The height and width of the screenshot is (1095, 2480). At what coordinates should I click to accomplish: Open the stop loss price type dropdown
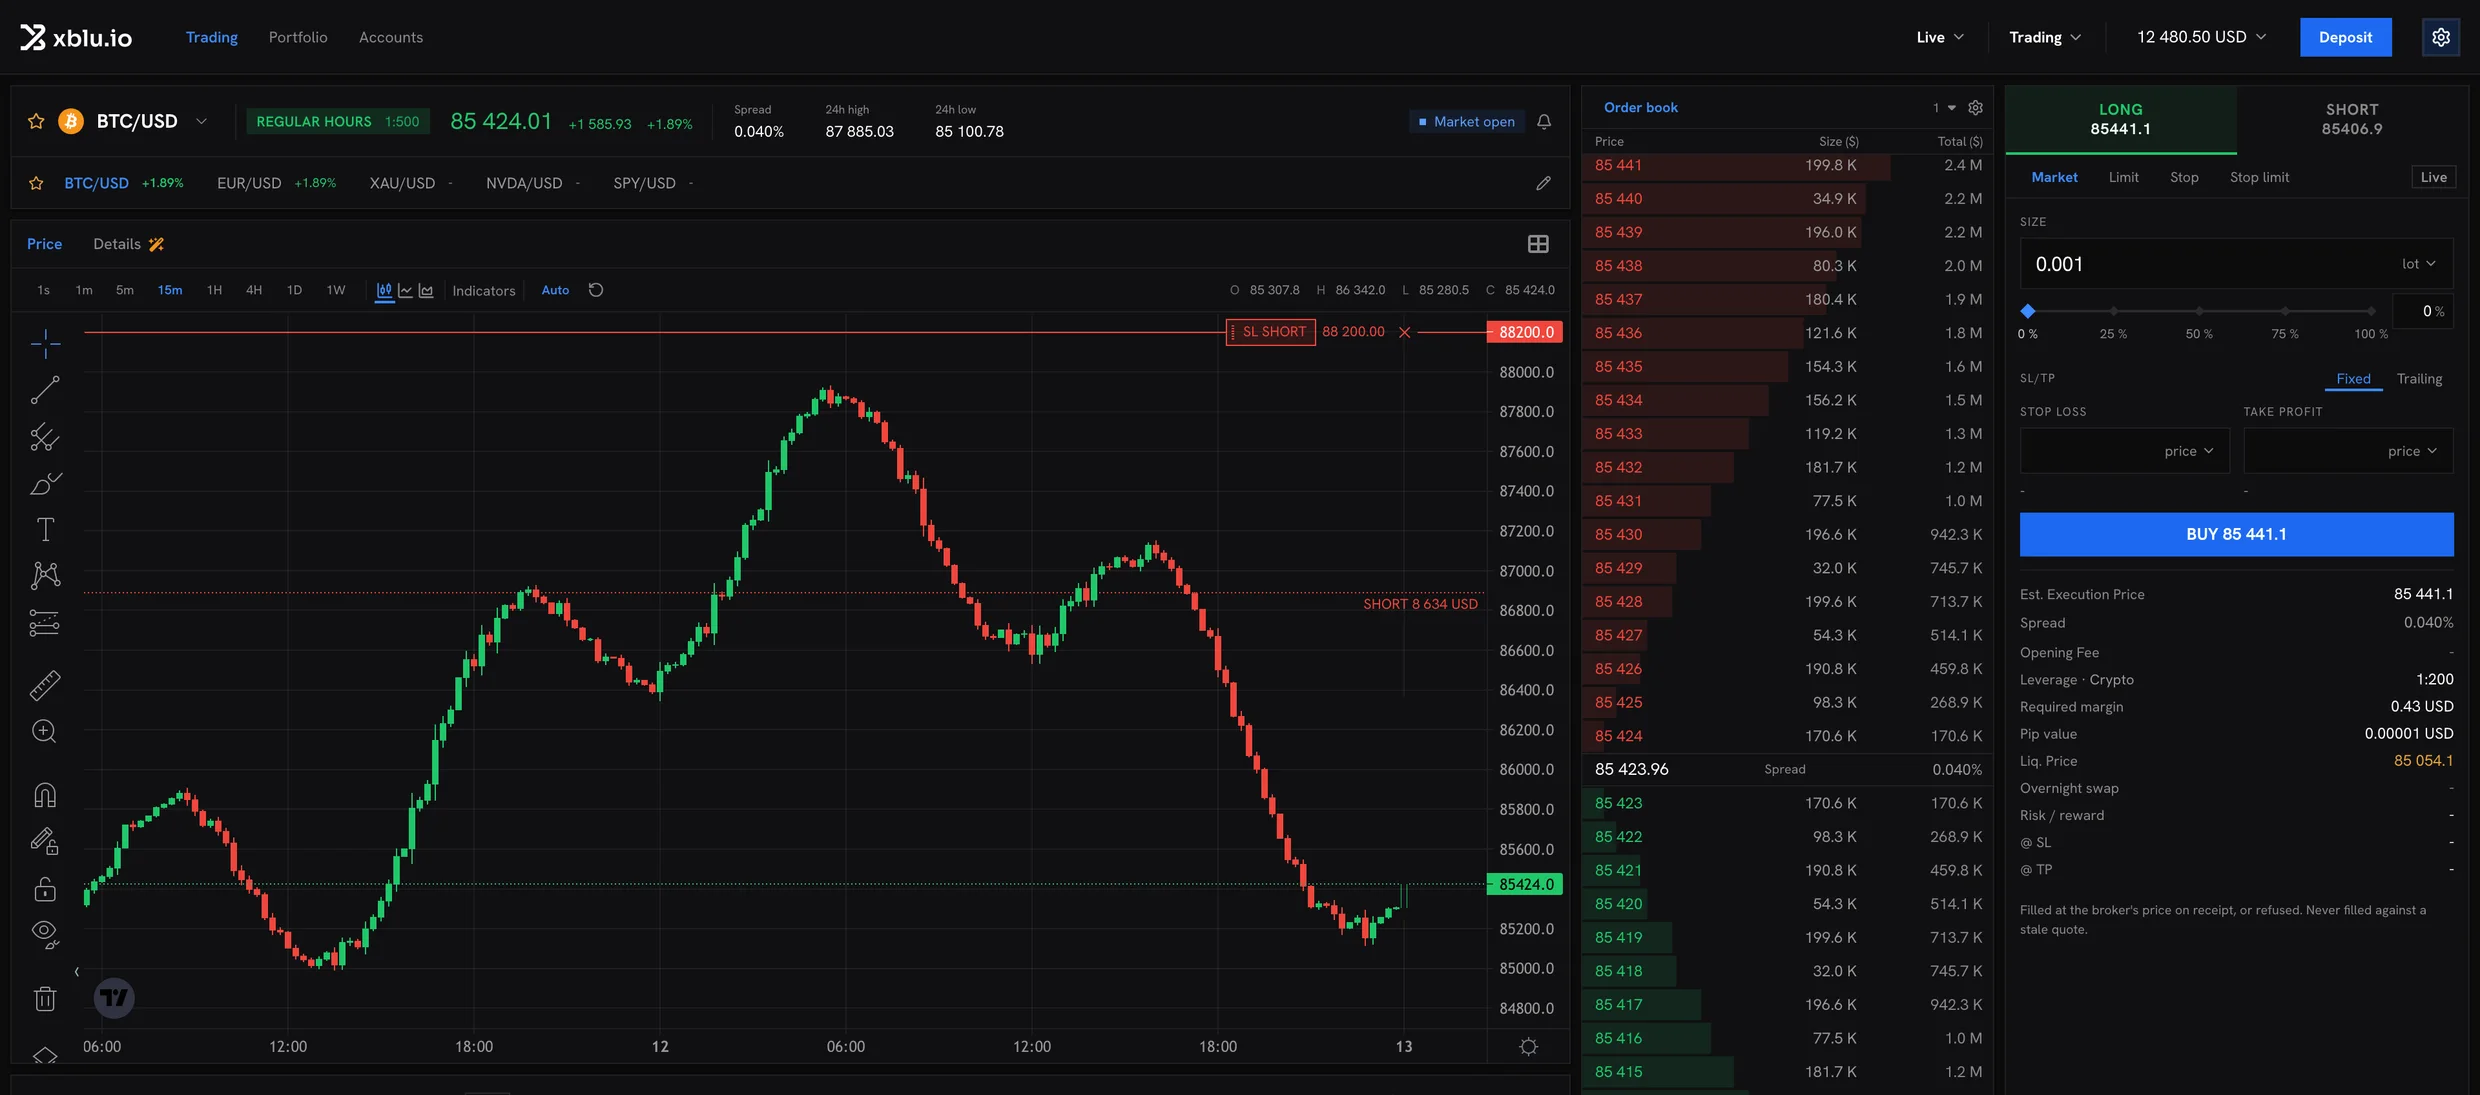click(2189, 451)
